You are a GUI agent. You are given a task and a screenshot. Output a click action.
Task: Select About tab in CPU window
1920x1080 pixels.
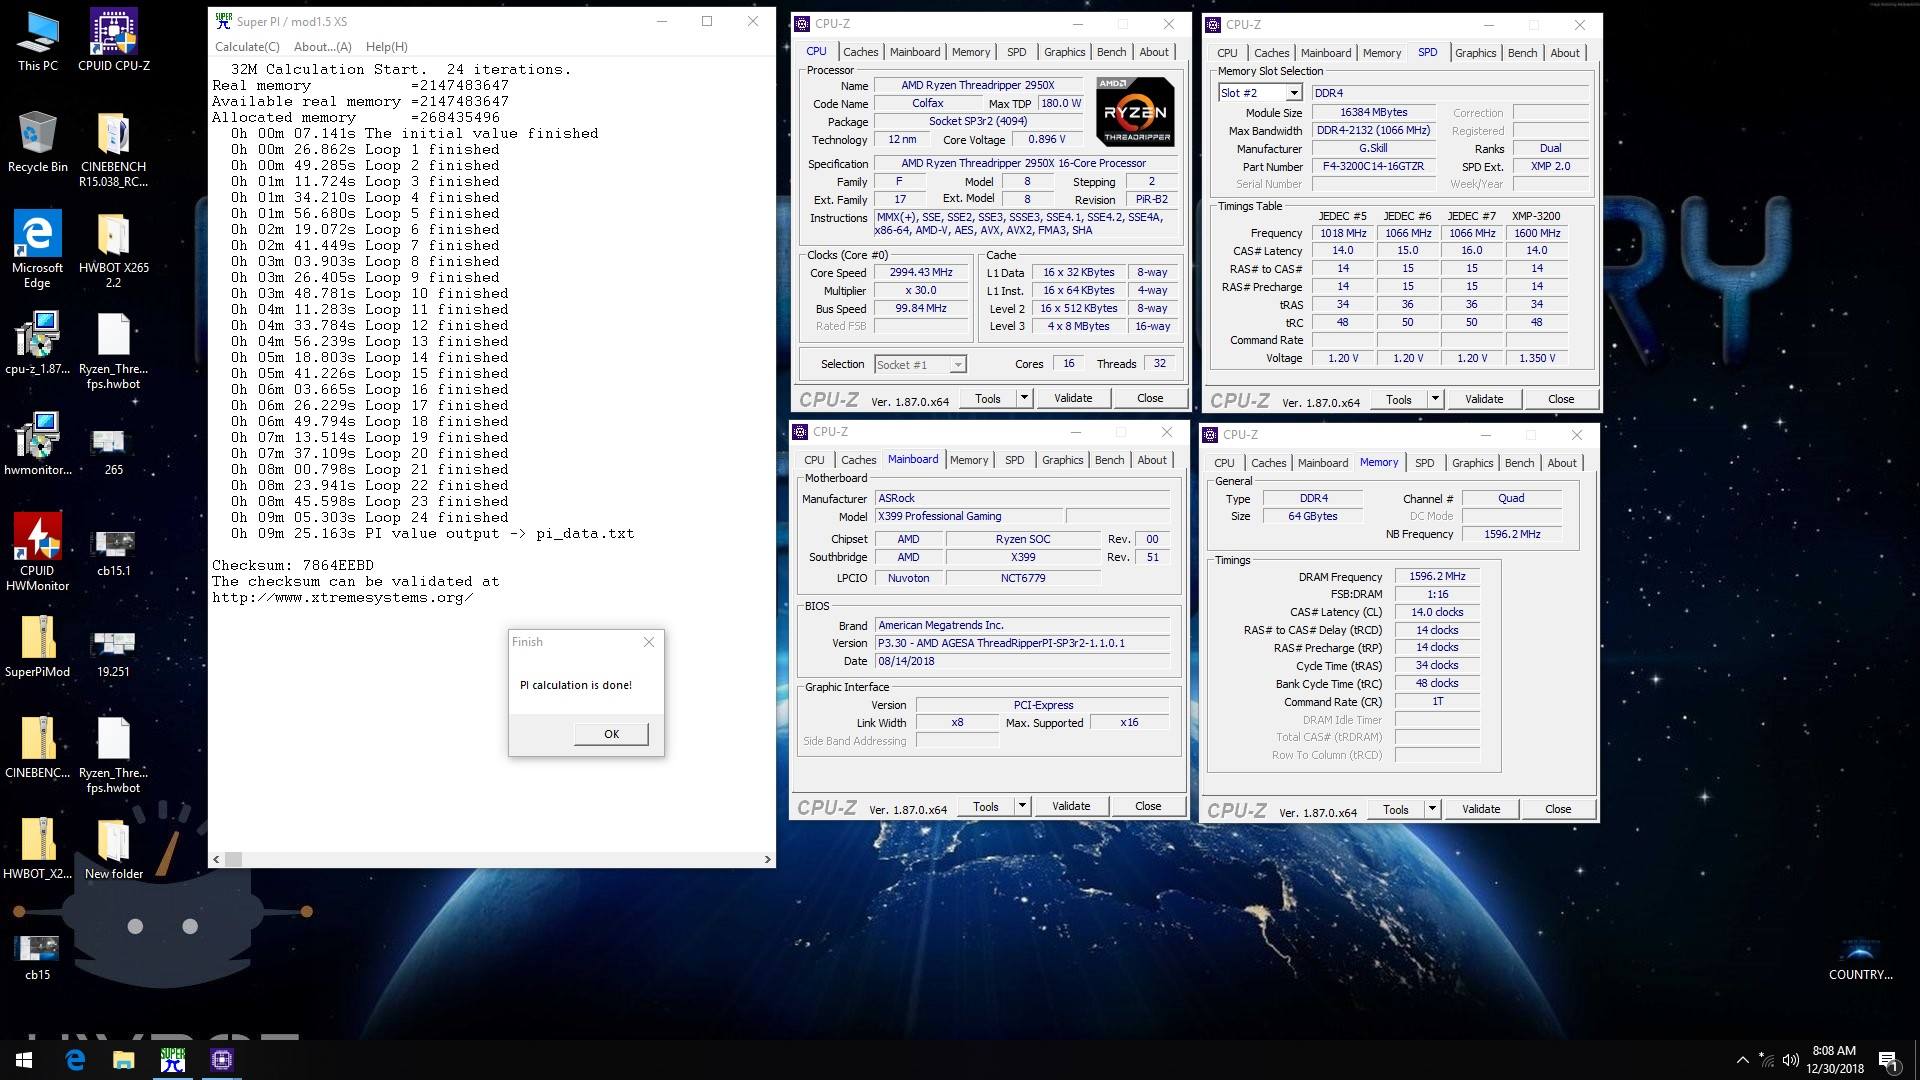click(1153, 52)
